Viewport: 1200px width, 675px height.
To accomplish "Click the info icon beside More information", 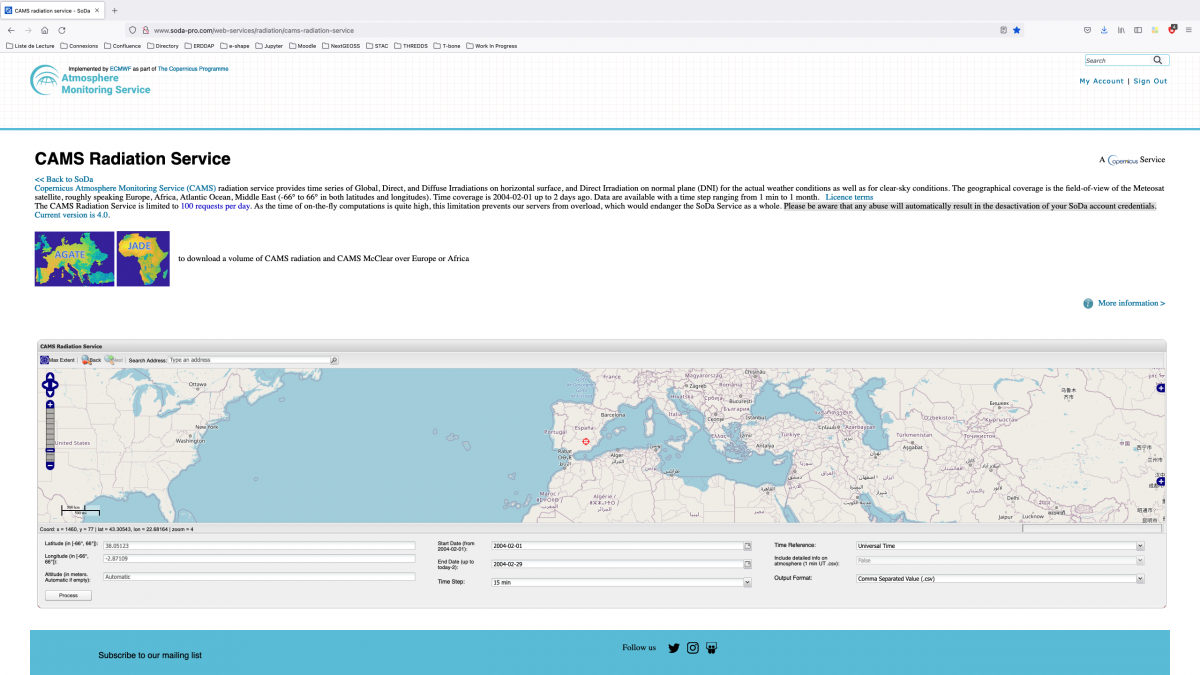I will point(1088,303).
